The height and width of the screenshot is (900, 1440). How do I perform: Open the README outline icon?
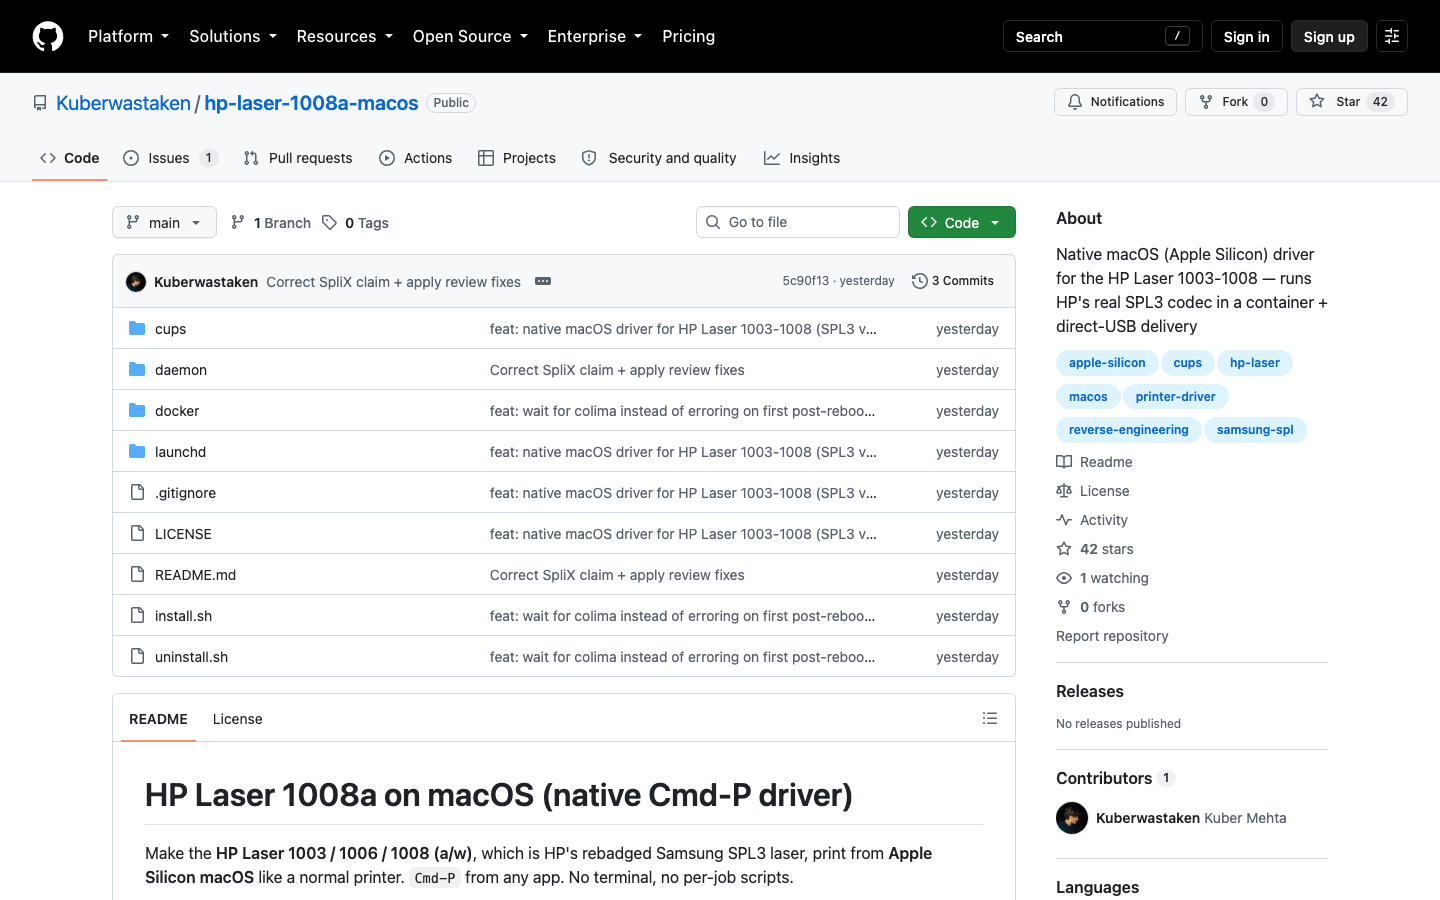click(990, 718)
